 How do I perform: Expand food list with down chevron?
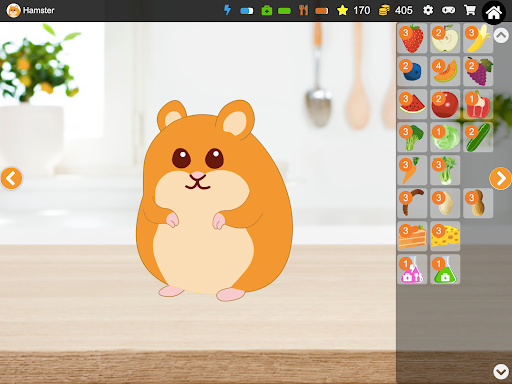coord(501,371)
